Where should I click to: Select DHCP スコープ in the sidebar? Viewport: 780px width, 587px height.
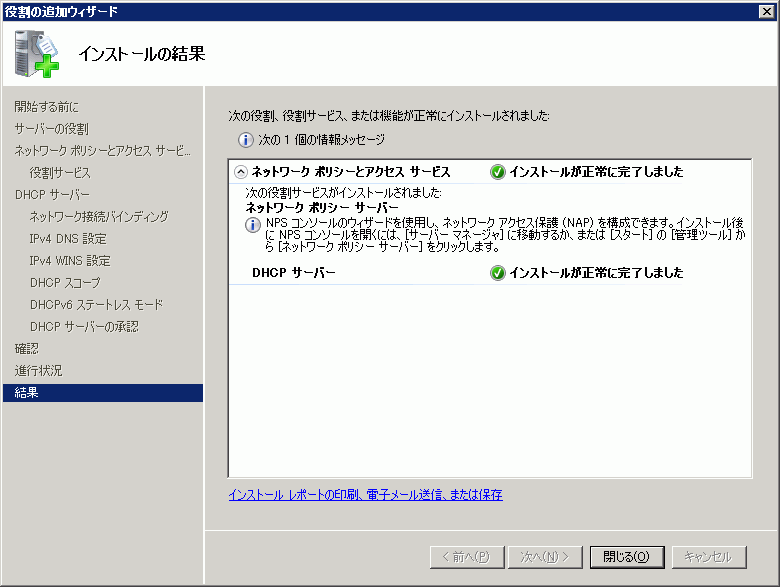coord(65,283)
